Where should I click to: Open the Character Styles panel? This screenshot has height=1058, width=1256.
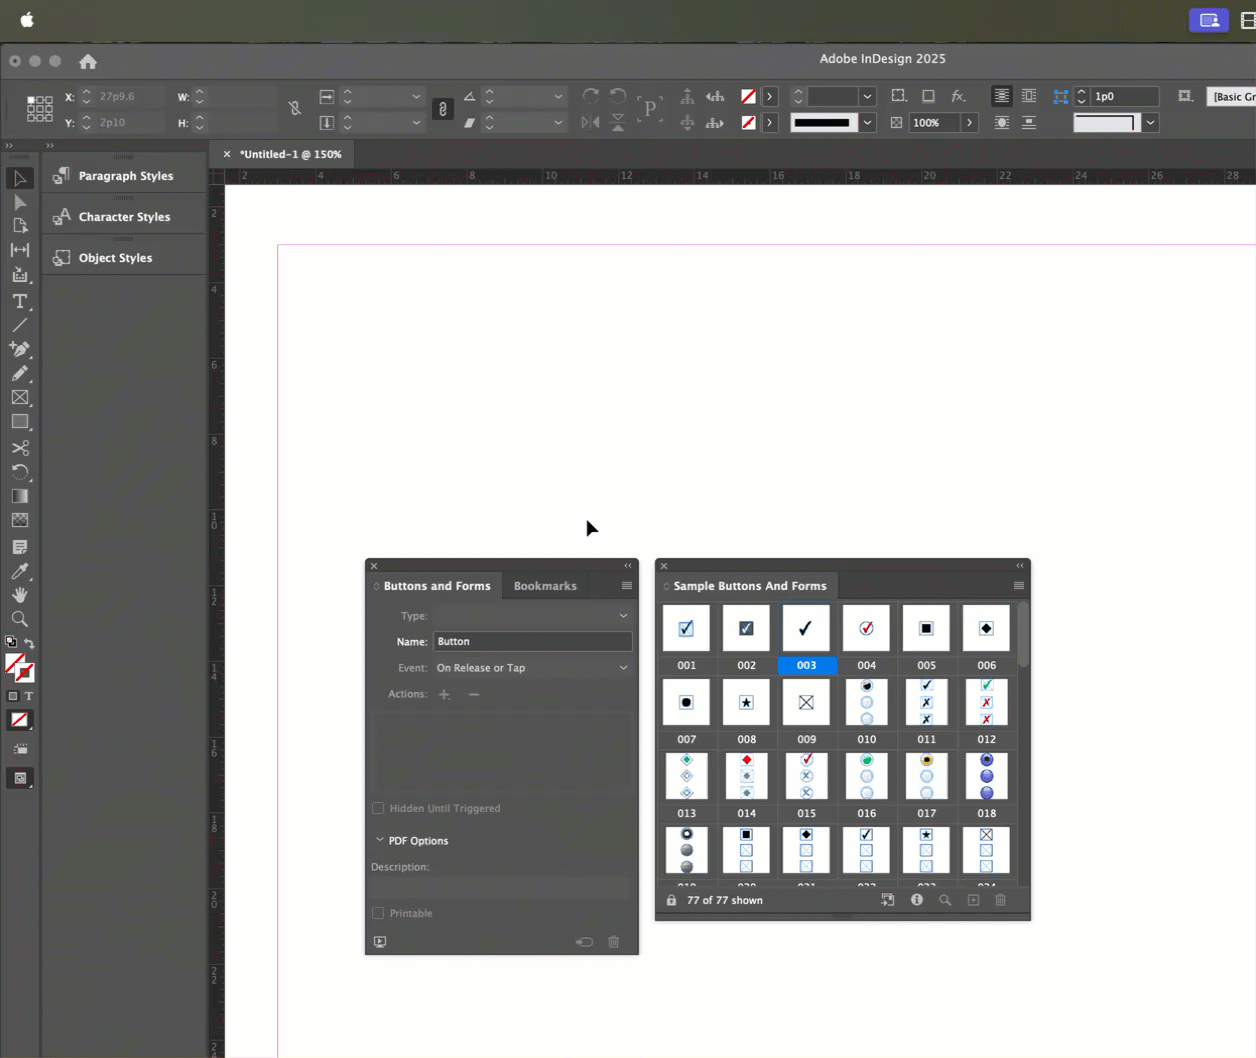tap(125, 217)
